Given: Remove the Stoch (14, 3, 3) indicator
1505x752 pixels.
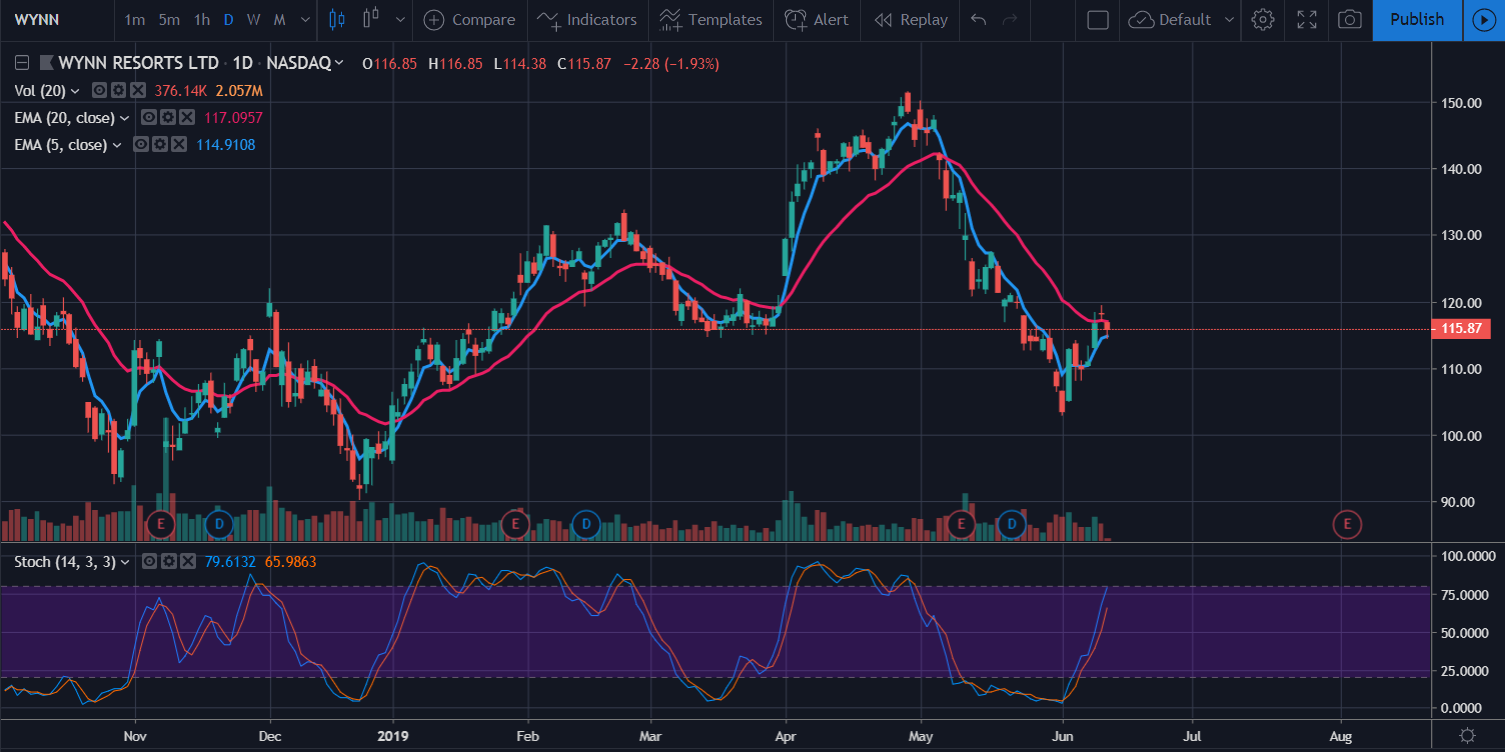Looking at the screenshot, I should pyautogui.click(x=187, y=561).
